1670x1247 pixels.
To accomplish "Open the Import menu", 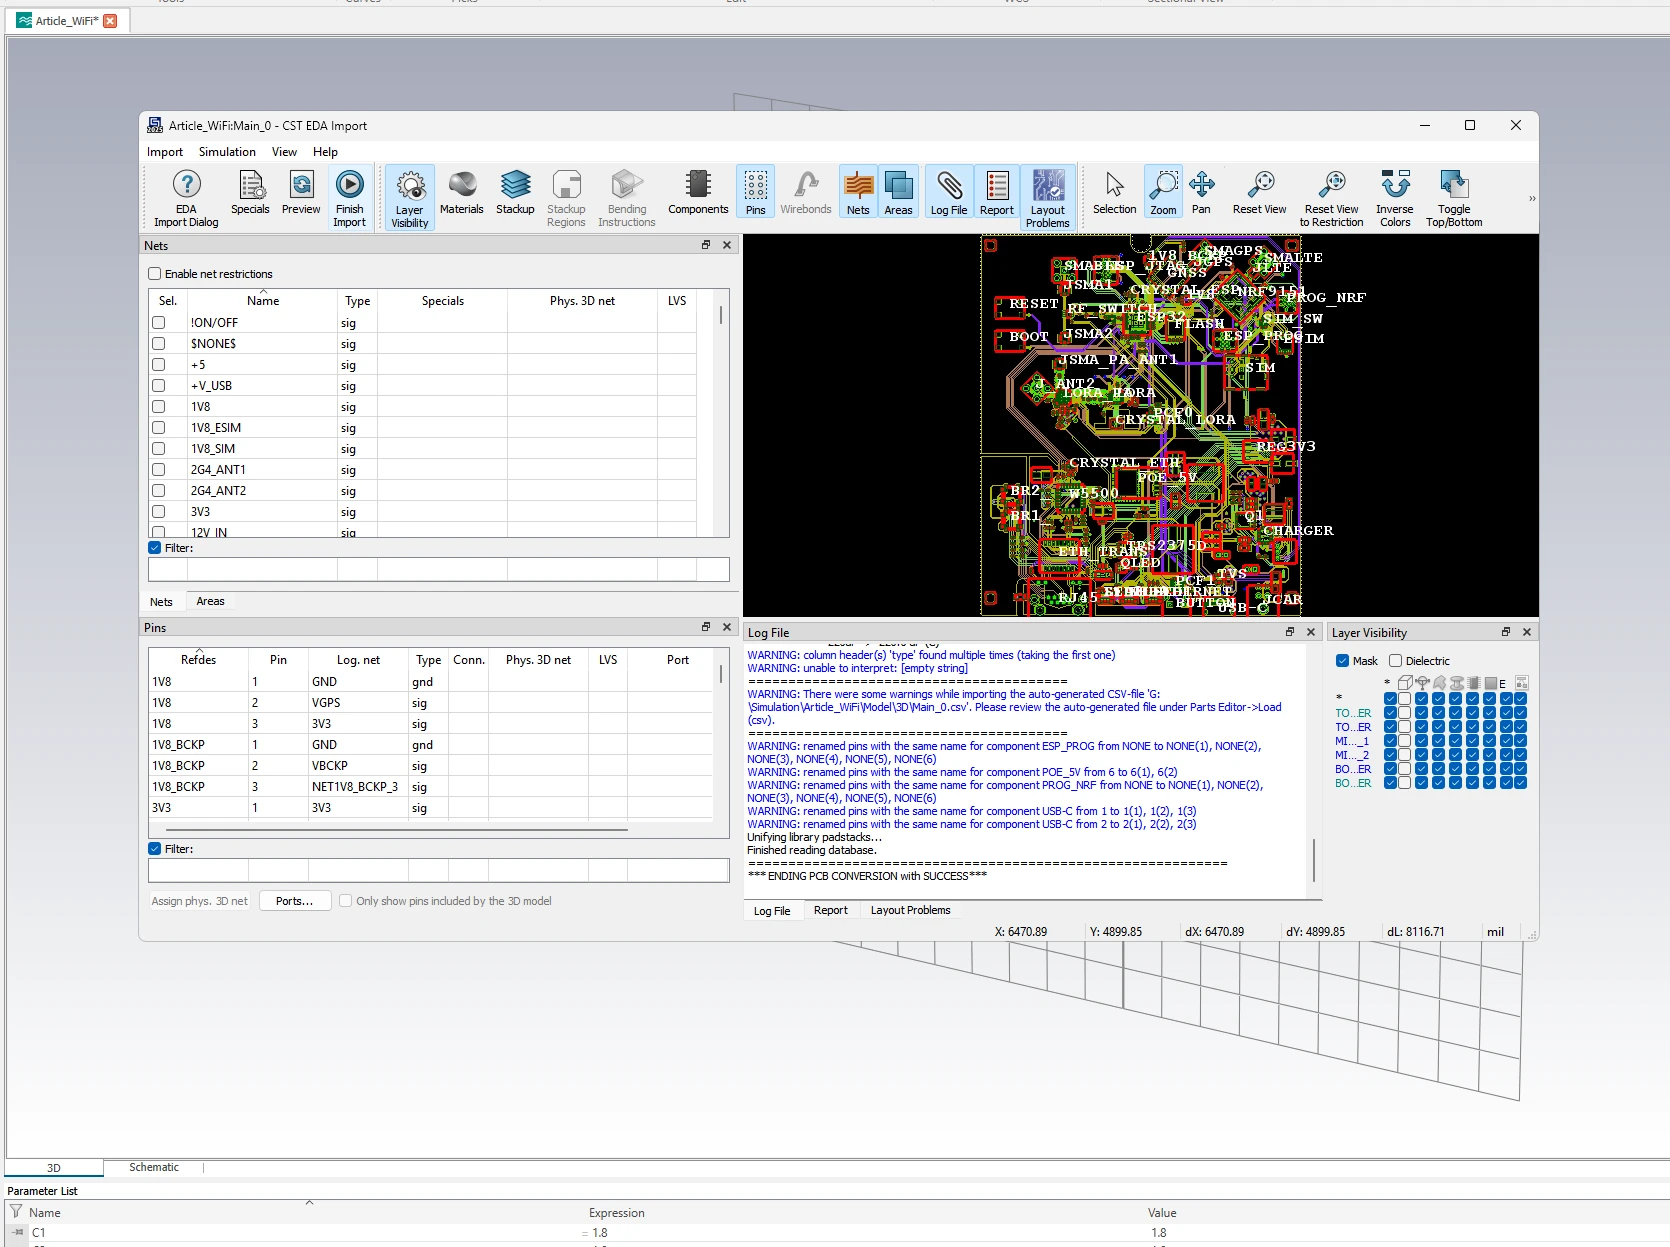I will pos(165,152).
